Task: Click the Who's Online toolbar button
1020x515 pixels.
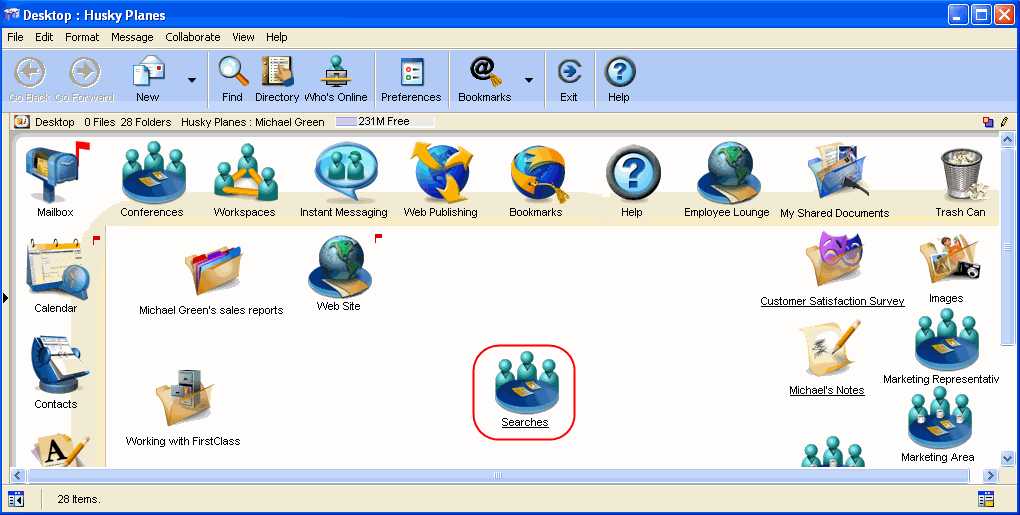Action: tap(335, 78)
